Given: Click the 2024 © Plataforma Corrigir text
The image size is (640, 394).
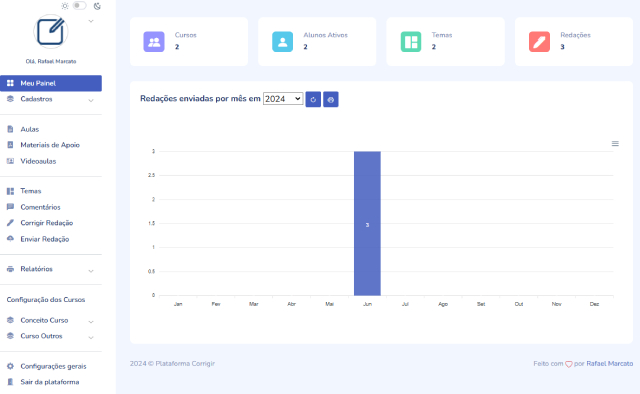Looking at the screenshot, I should (172, 363).
